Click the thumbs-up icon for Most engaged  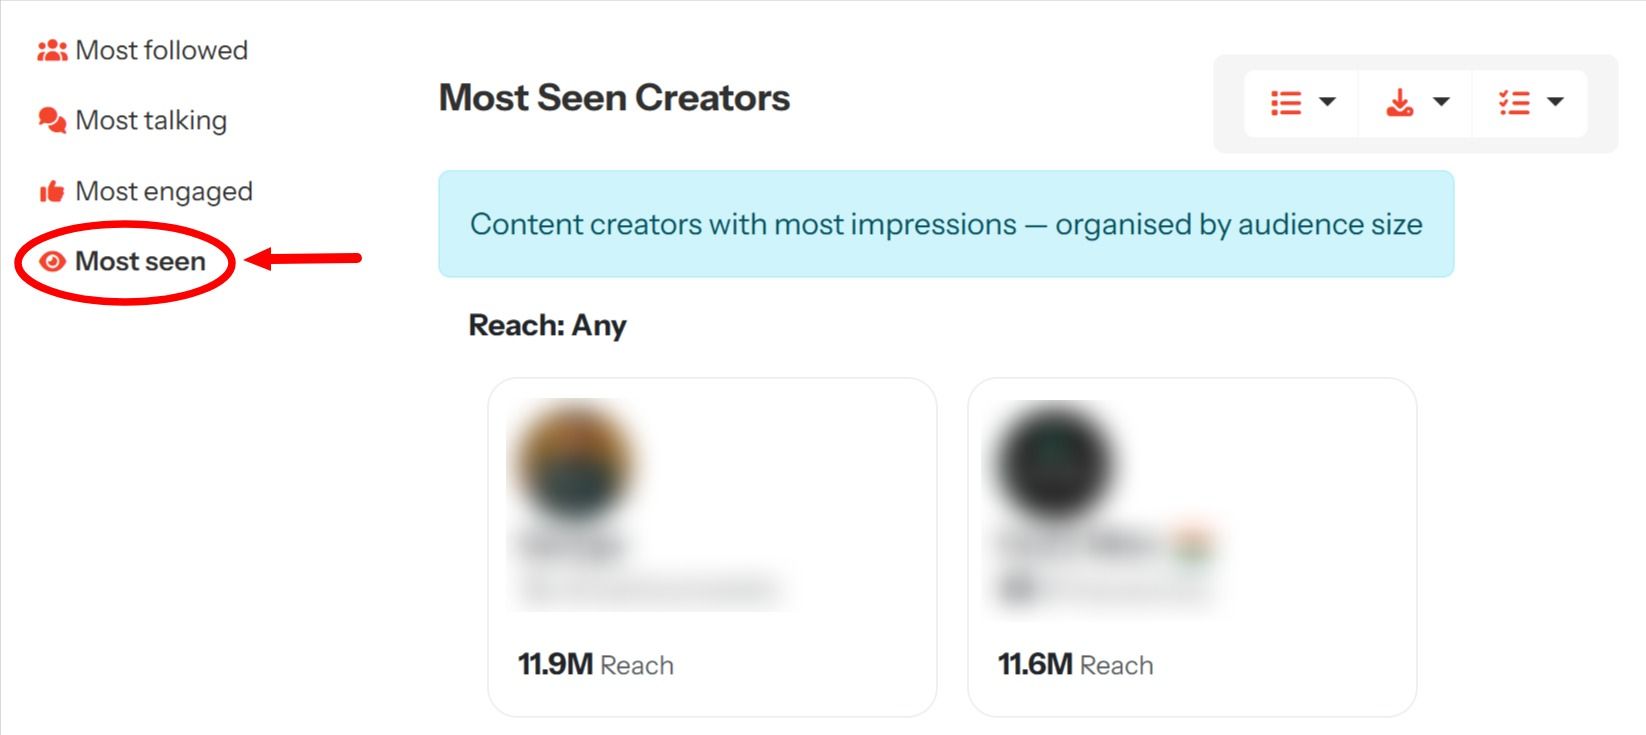click(52, 191)
